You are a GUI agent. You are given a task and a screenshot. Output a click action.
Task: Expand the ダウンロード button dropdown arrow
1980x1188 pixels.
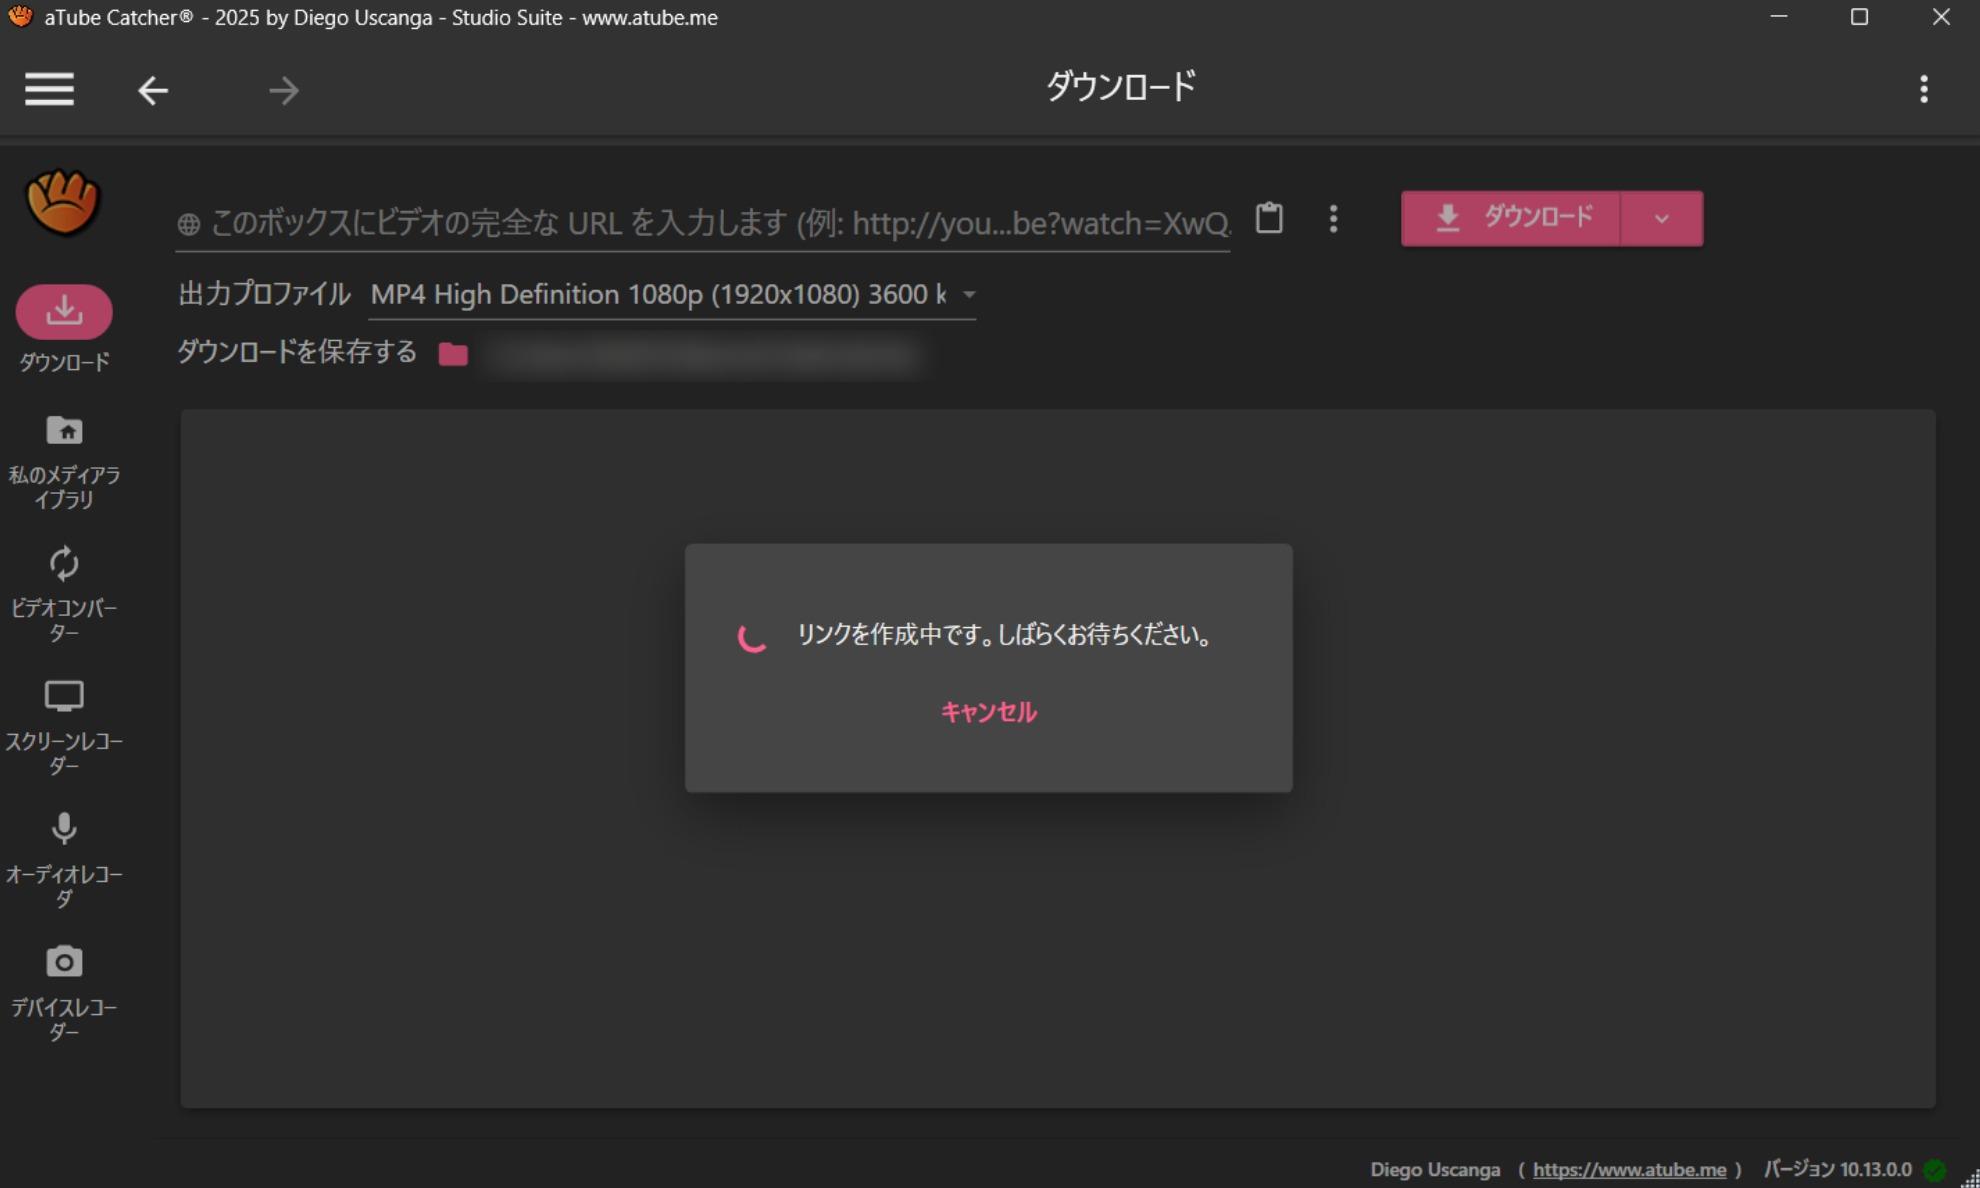tap(1662, 218)
